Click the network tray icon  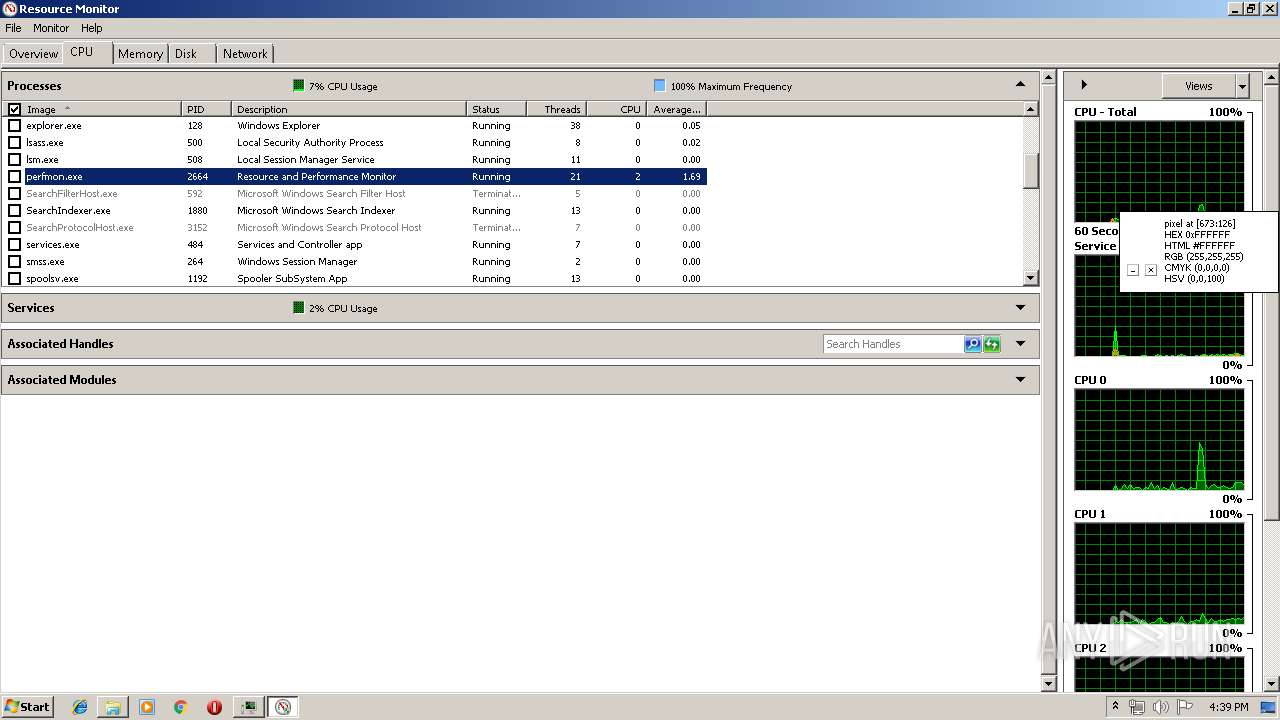[1137, 707]
